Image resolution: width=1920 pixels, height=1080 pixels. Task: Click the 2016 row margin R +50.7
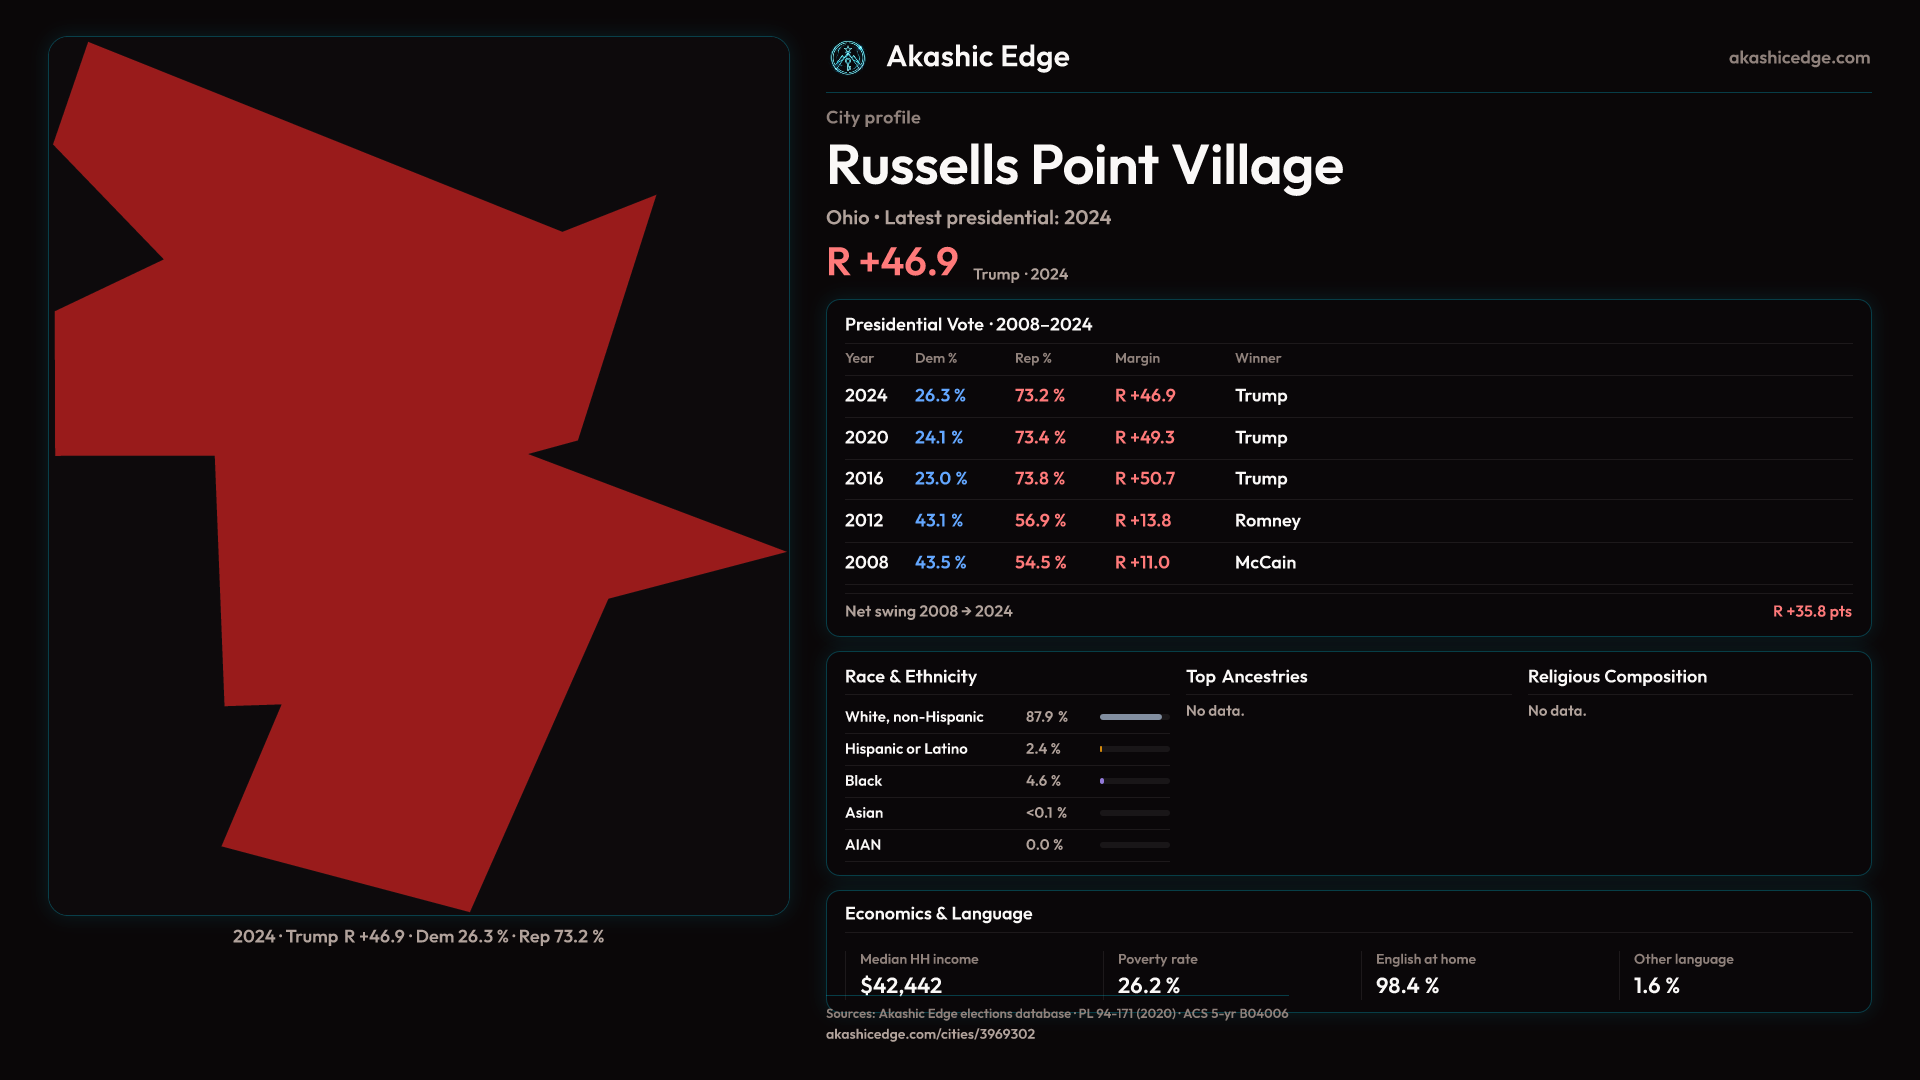[x=1144, y=479]
